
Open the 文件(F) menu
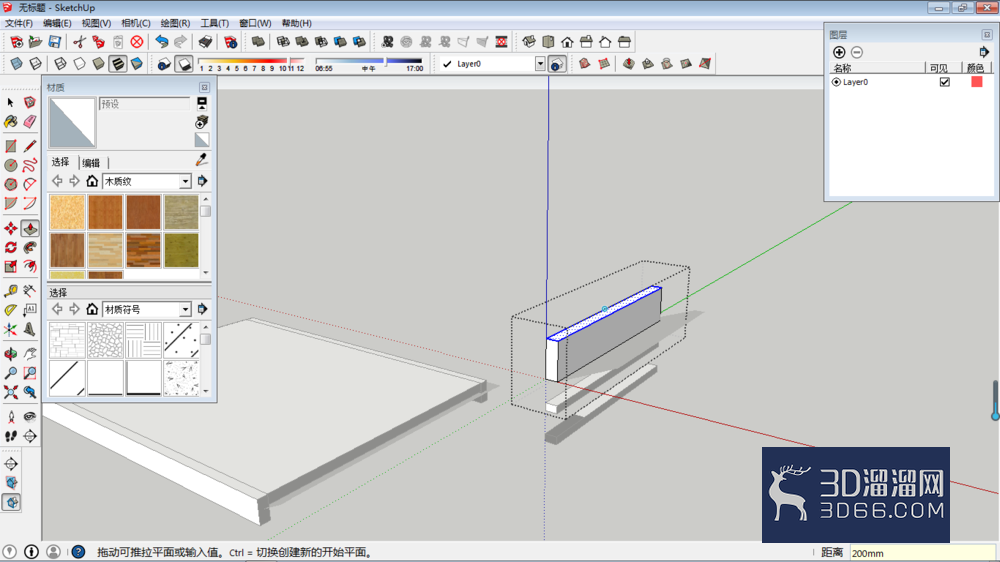(18, 23)
